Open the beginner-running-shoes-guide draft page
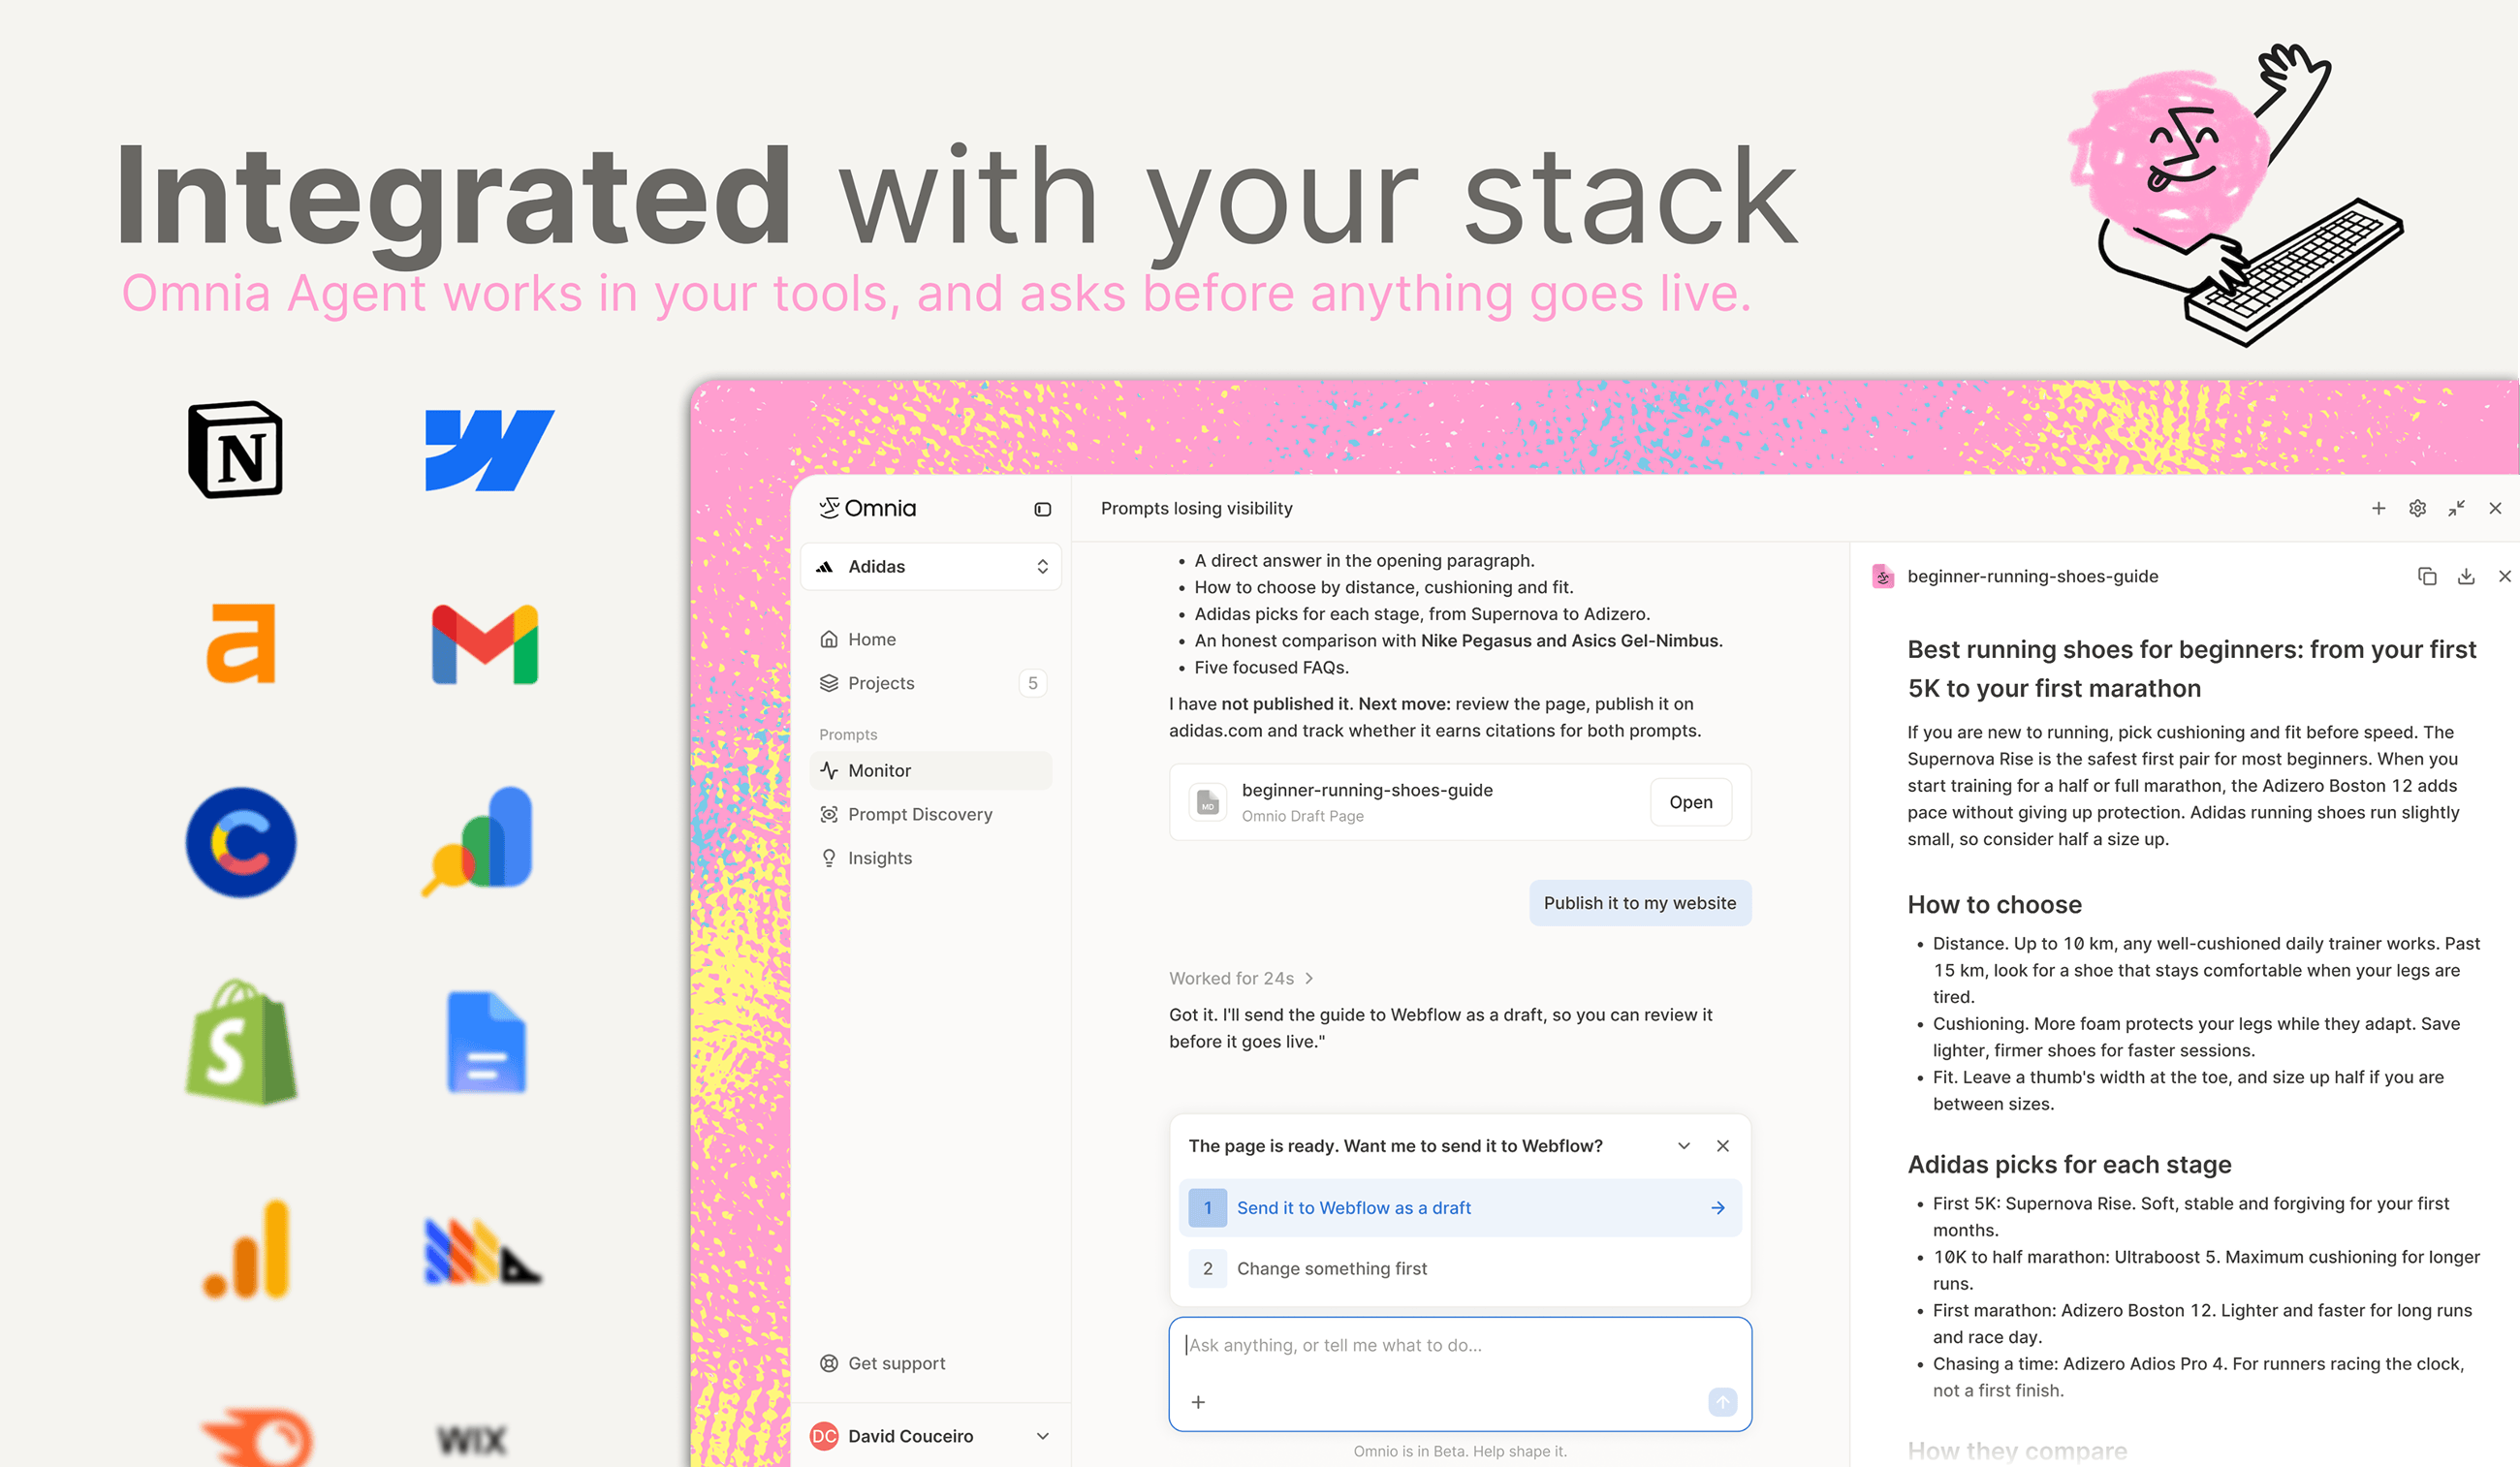The height and width of the screenshot is (1467, 2520). pos(1690,802)
